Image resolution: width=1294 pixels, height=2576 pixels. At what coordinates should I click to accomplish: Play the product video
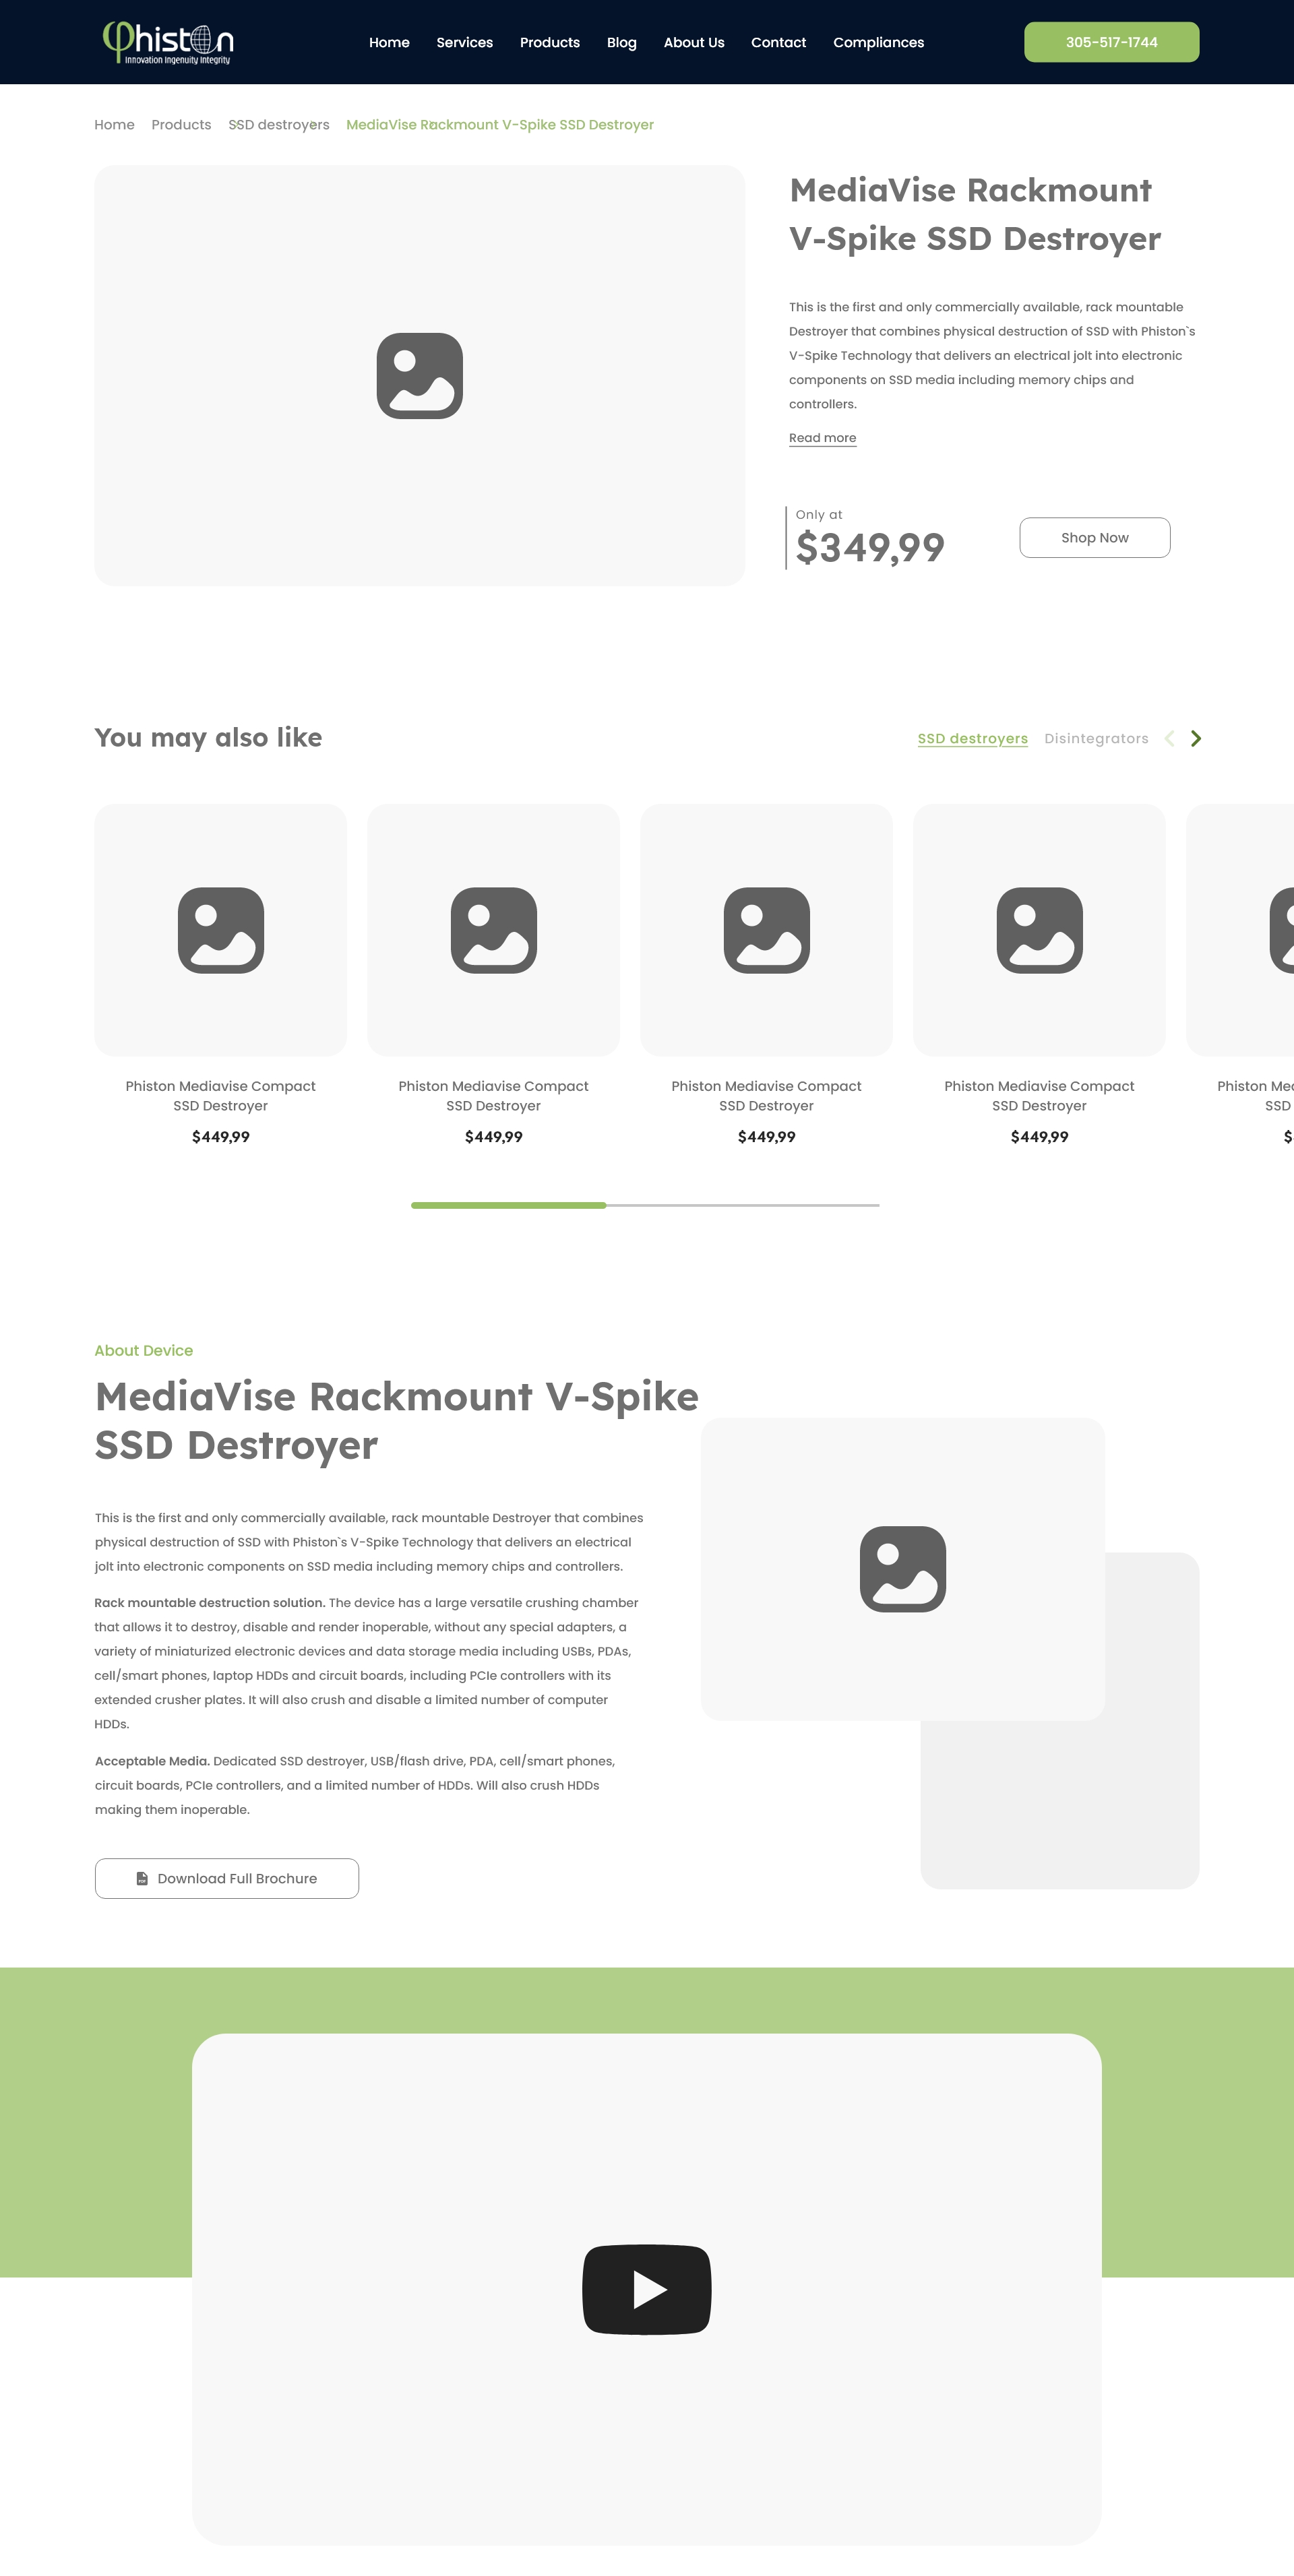coord(647,2290)
